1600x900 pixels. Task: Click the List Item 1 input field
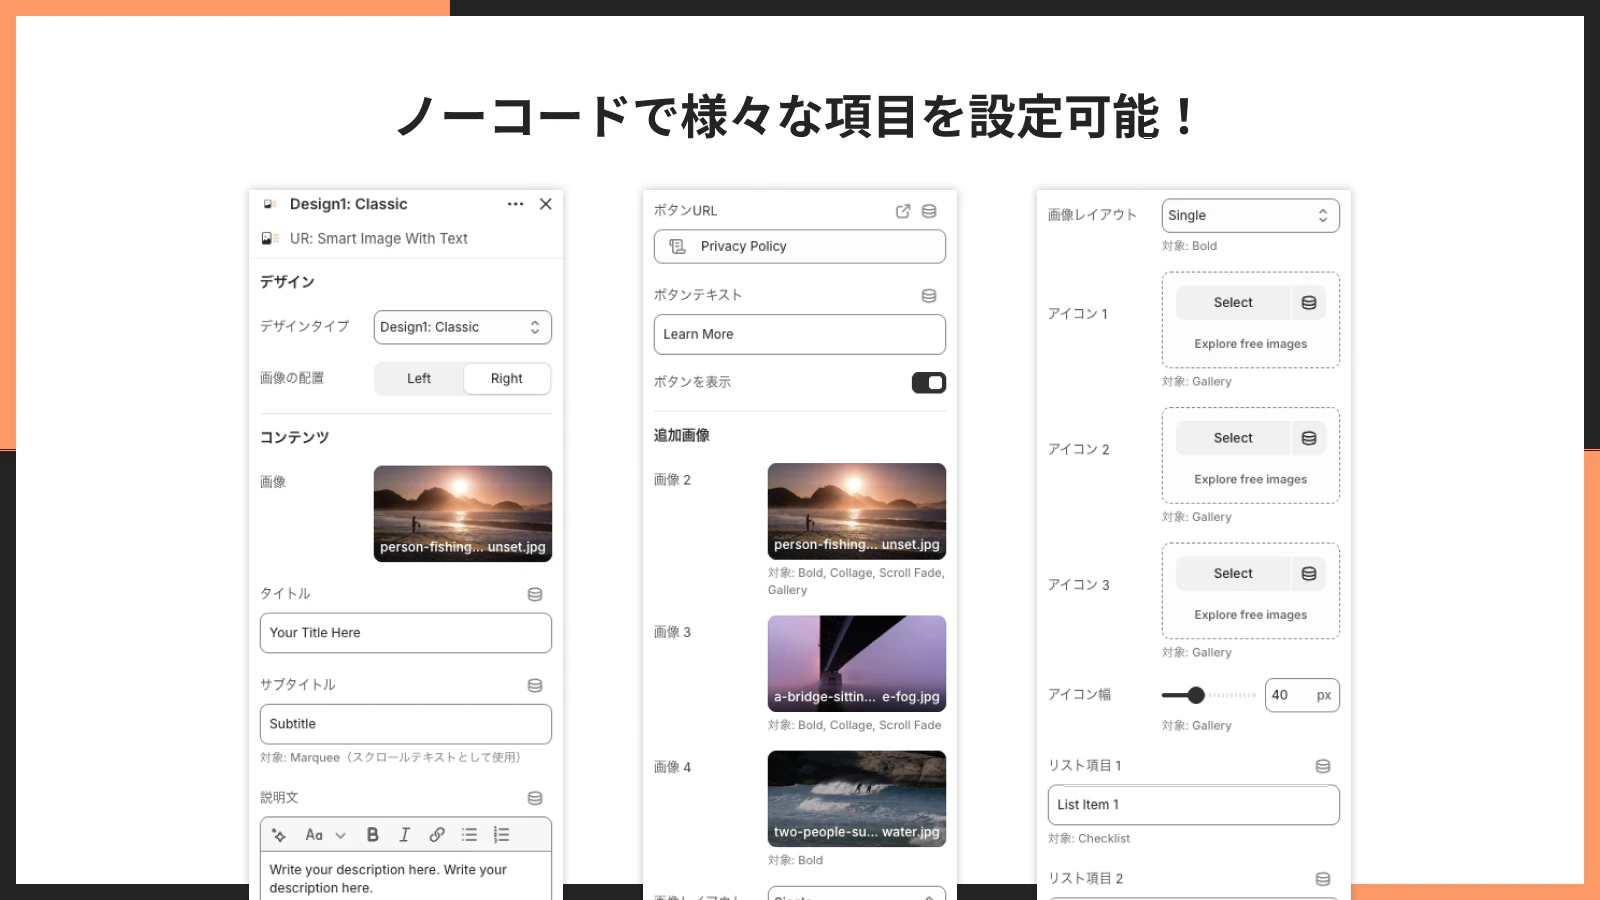pos(1194,805)
